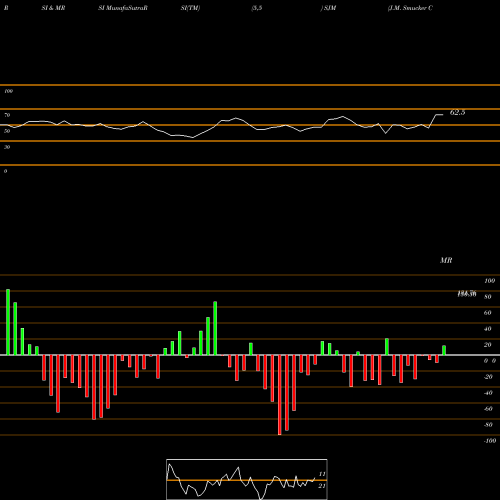Image resolution: width=500 pixels, height=500 pixels.
Task: Click the '11' label in mini chart
Action: pos(322,474)
